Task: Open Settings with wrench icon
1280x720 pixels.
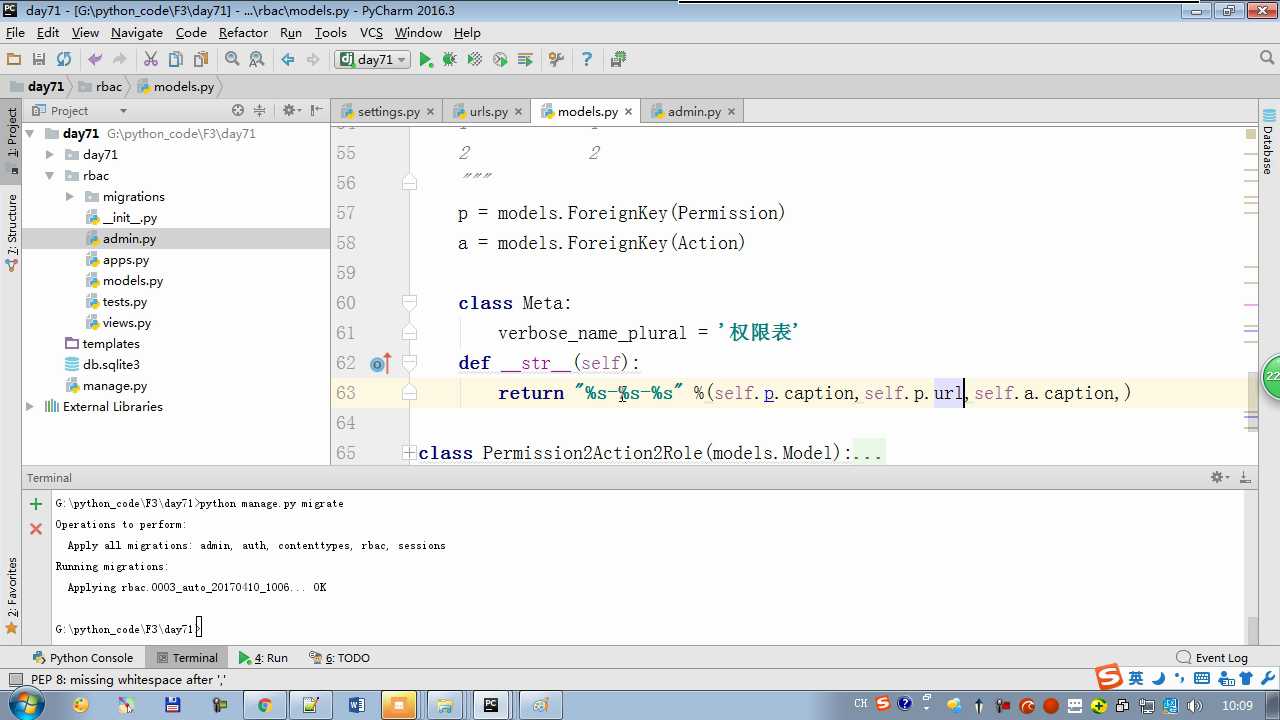Action: point(557,60)
